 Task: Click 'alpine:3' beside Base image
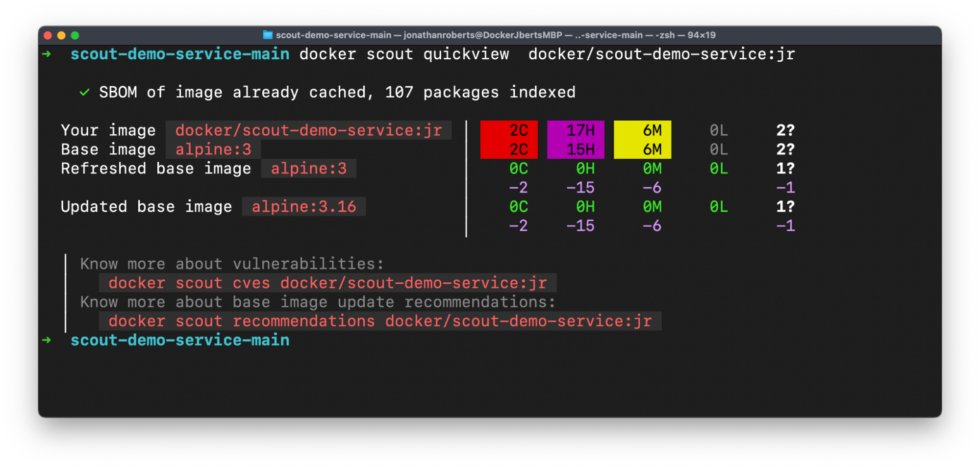[213, 150]
